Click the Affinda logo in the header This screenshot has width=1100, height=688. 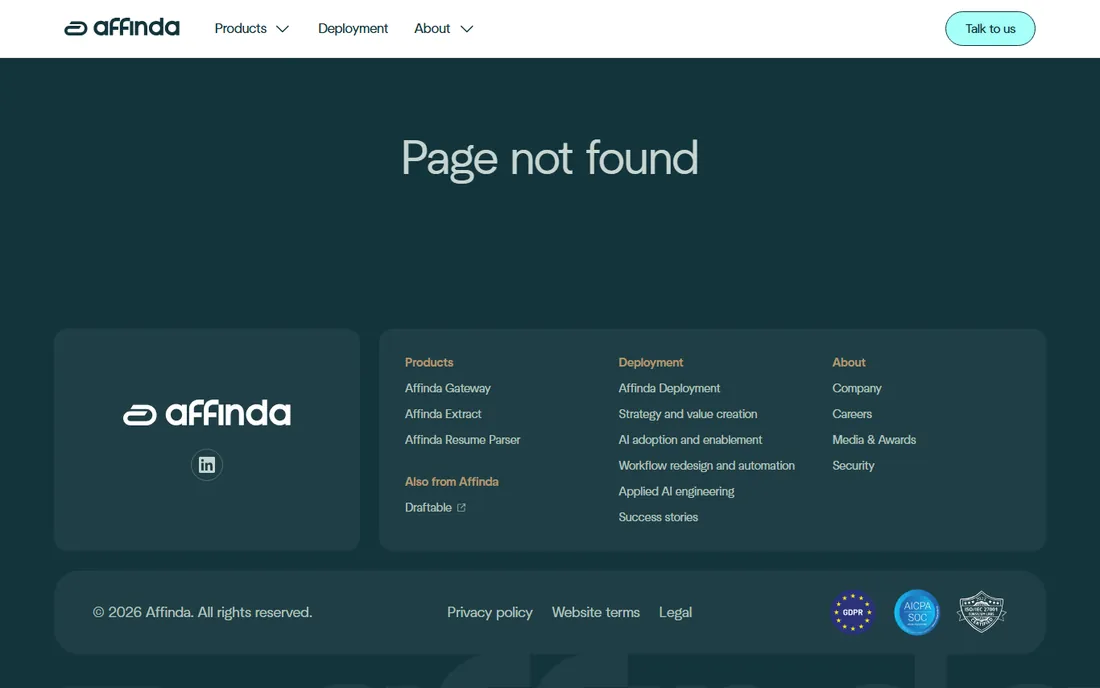tap(122, 28)
